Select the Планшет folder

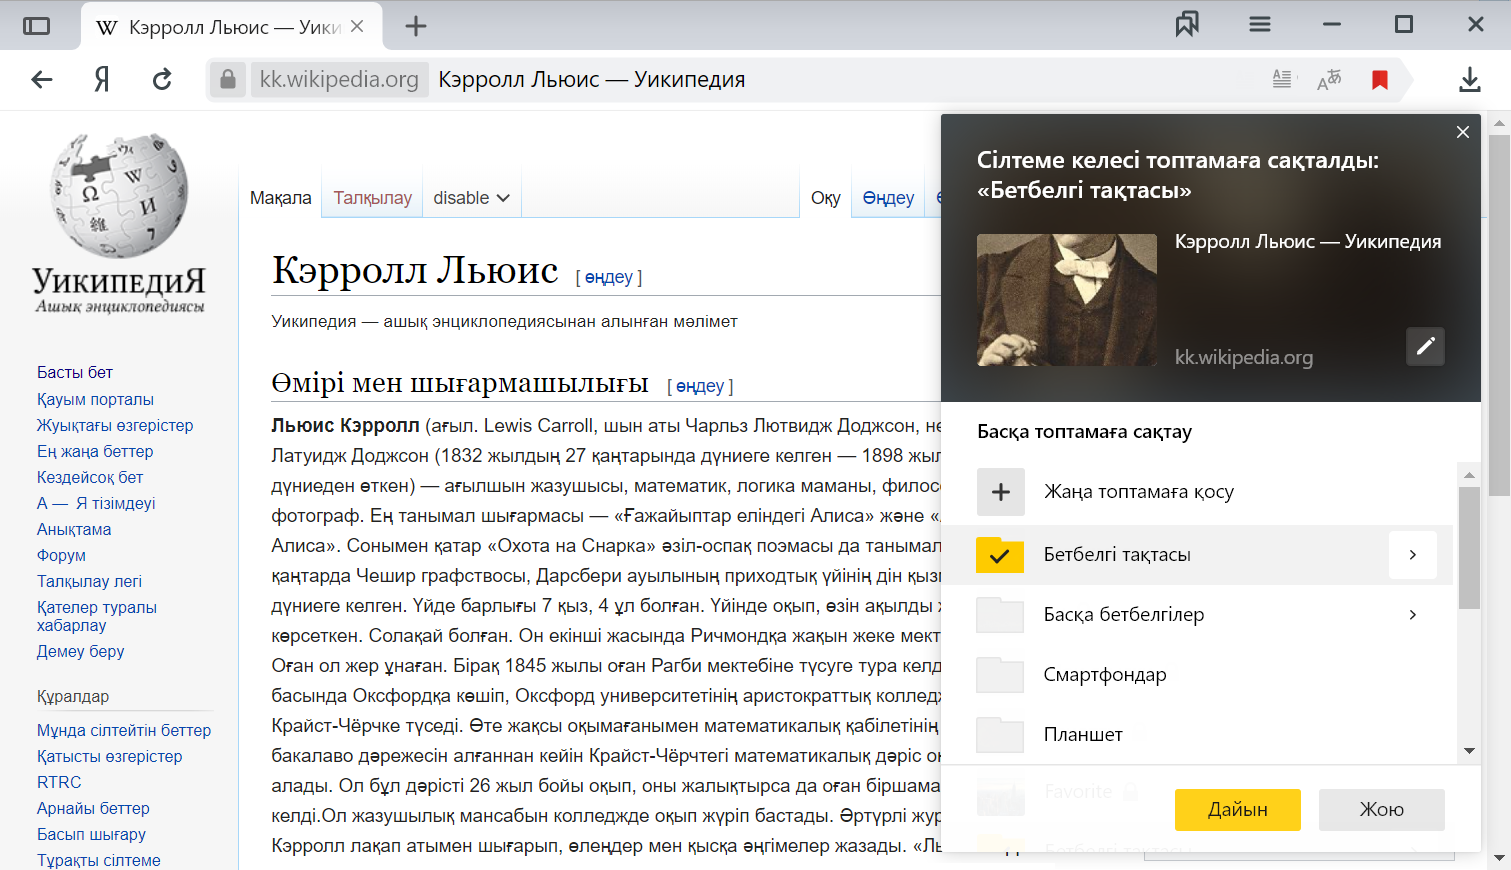point(1083,735)
